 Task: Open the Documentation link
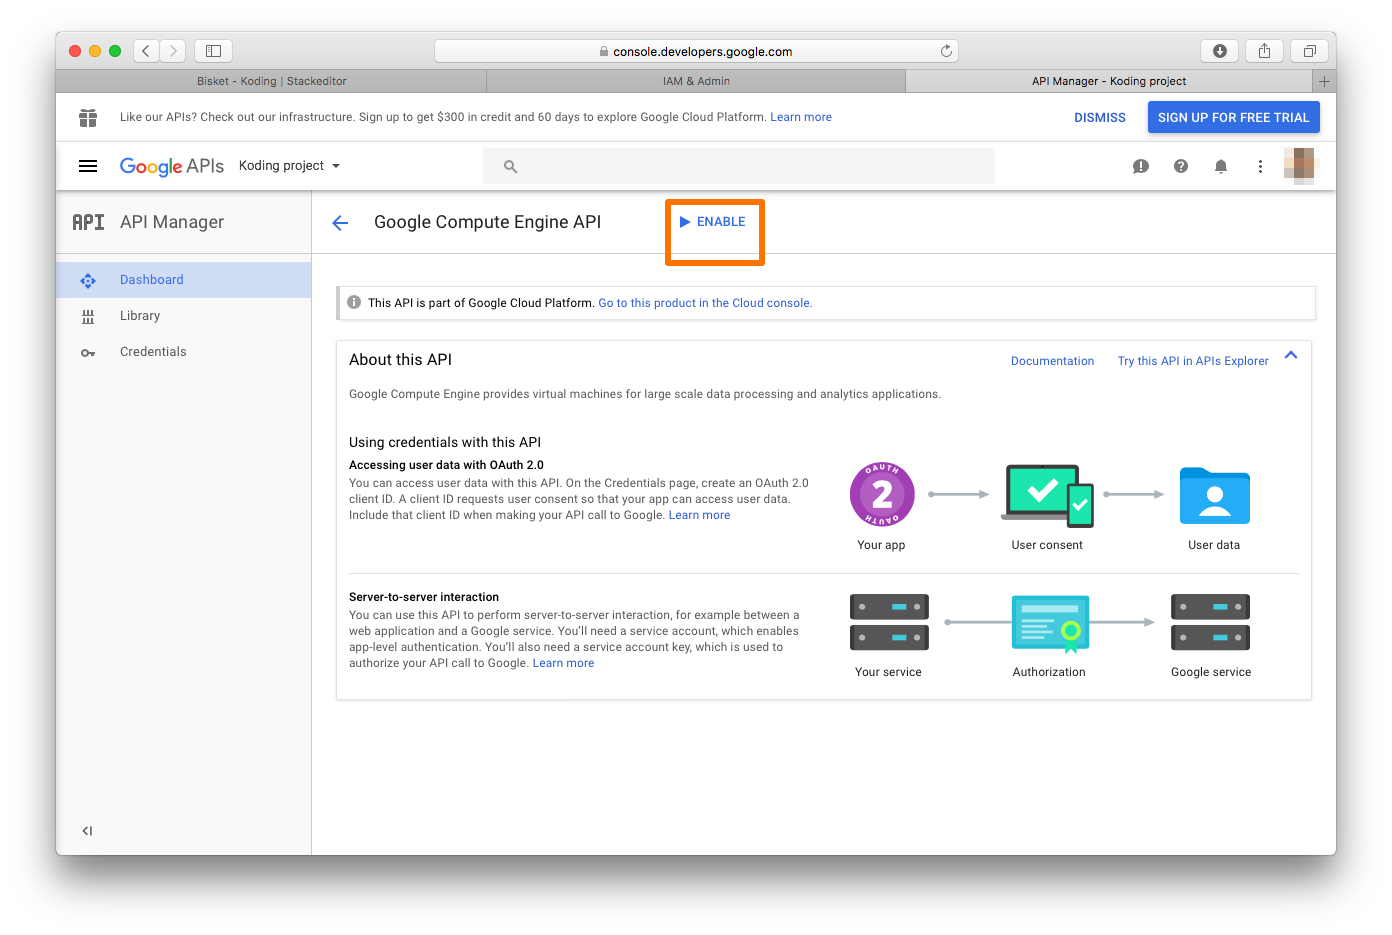point(1052,361)
